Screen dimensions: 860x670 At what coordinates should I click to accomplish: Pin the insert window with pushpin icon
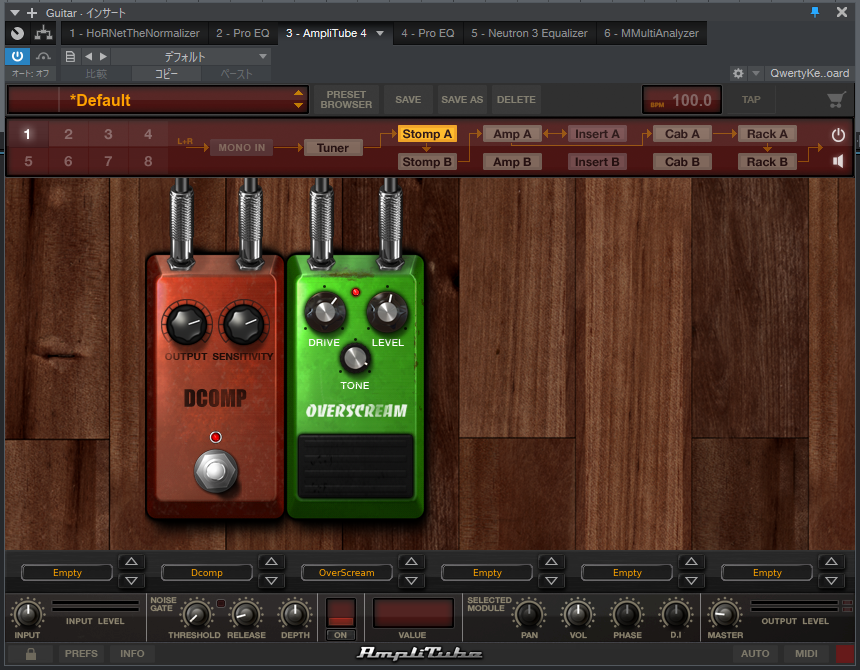[x=815, y=12]
